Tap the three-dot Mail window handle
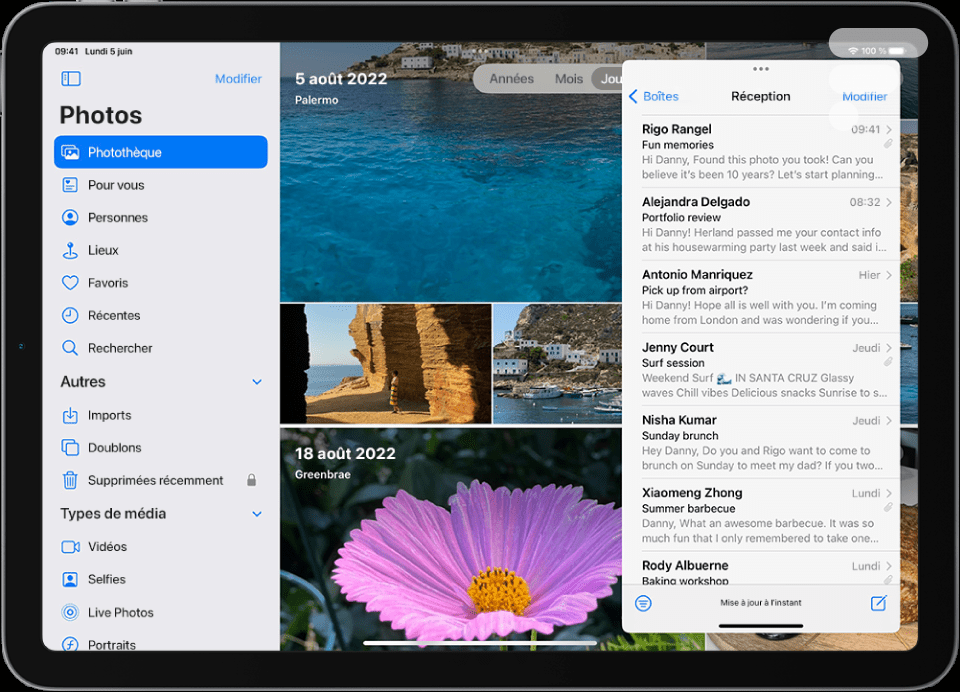Image resolution: width=960 pixels, height=692 pixels. 761,69
